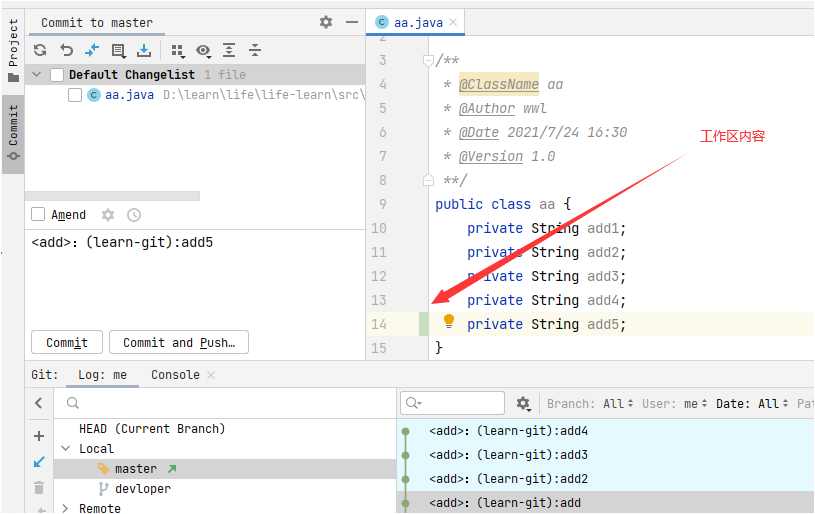Switch to the Console tab
815x514 pixels.
pos(175,375)
